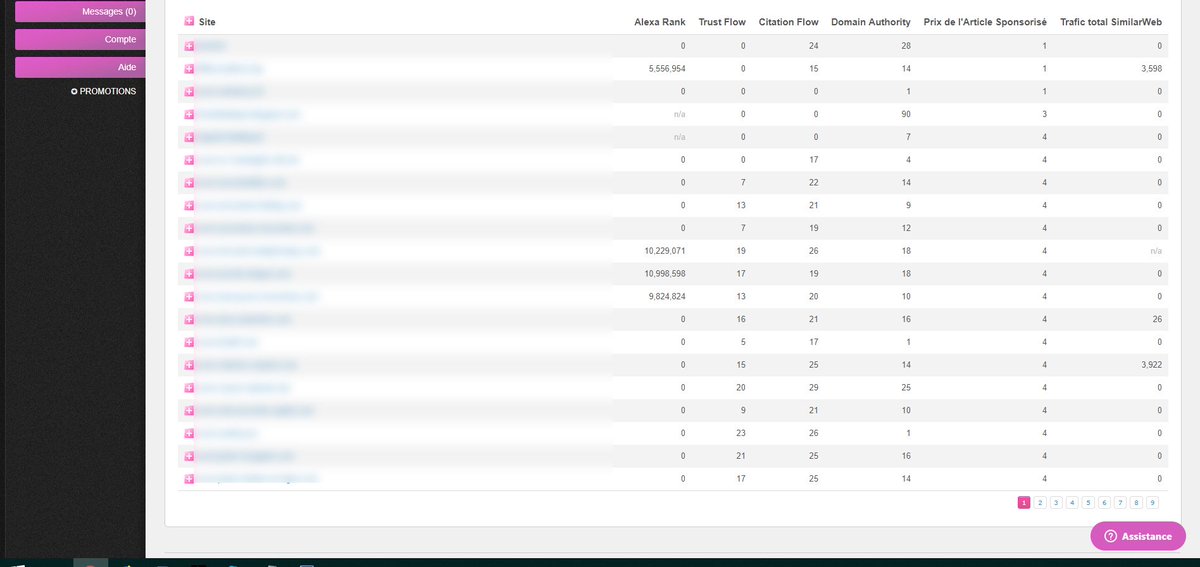Select current page 1 in pagination

coord(1024,503)
